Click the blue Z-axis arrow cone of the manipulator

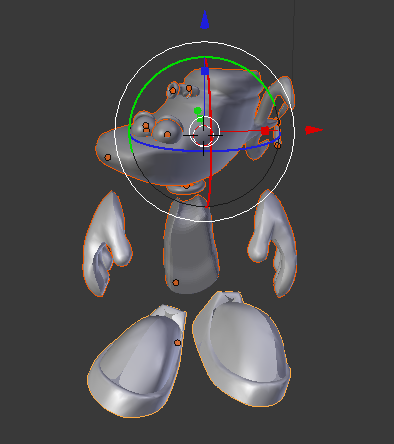205,20
